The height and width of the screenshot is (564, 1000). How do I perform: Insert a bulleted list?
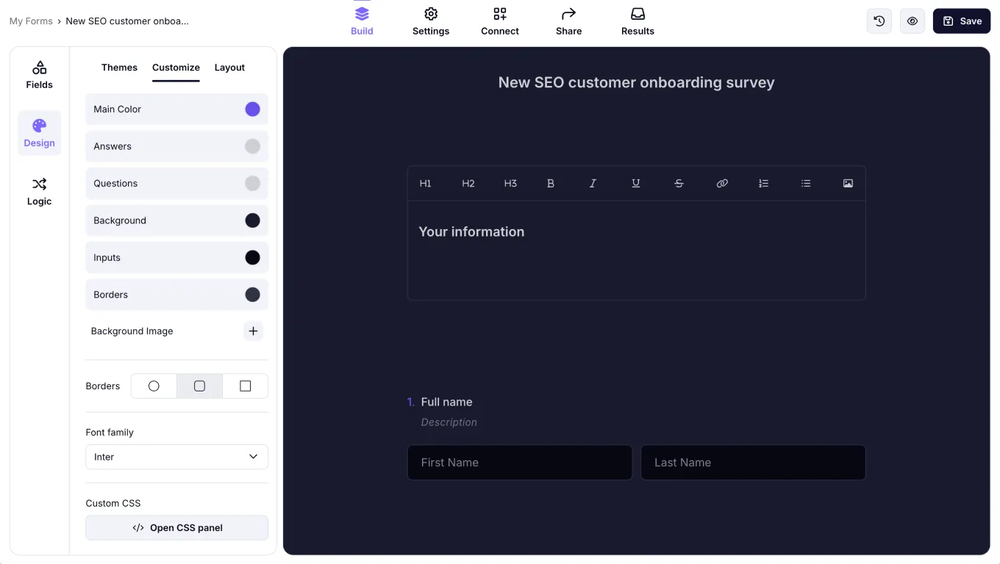pos(805,183)
